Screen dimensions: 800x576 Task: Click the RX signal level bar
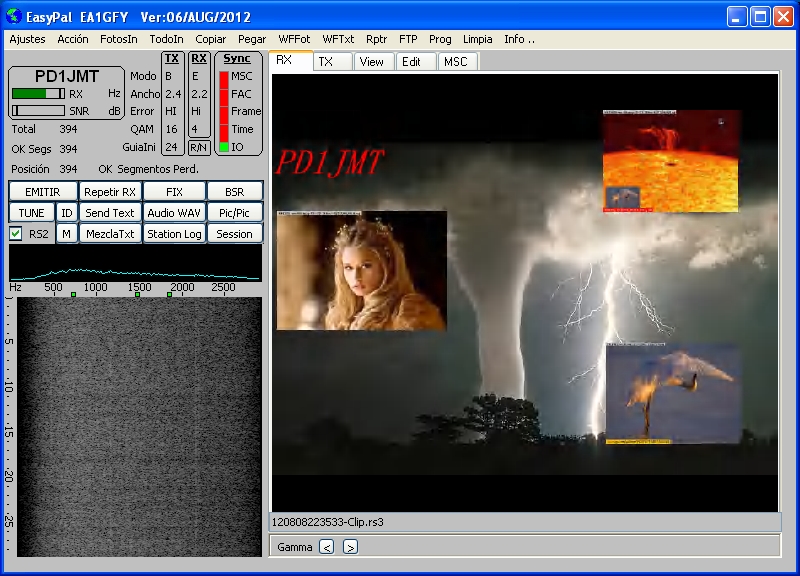point(38,93)
